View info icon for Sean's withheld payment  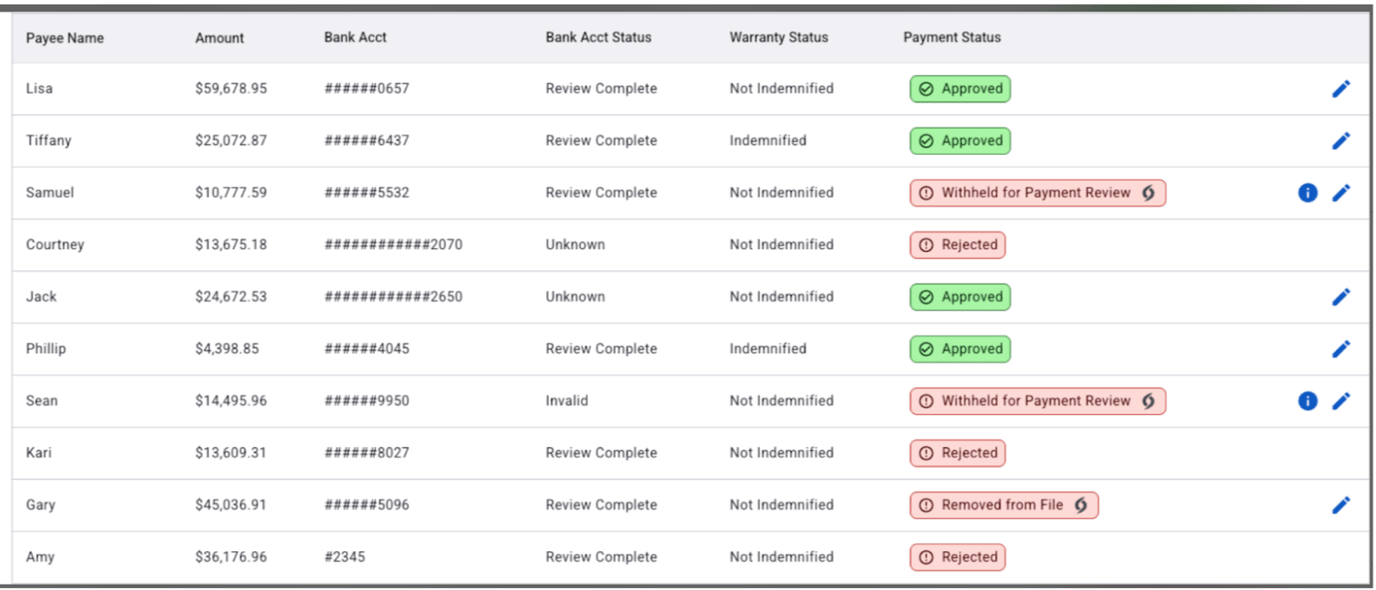(x=1307, y=400)
